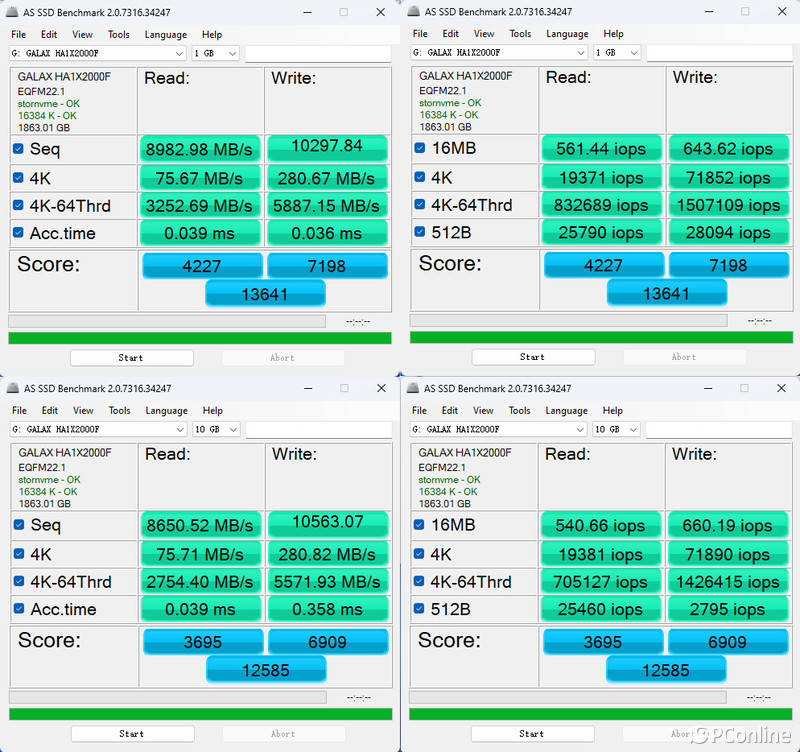This screenshot has height=752, width=800.
Task: Maximize the window showing 8650.52 MB/s
Action: (343, 388)
